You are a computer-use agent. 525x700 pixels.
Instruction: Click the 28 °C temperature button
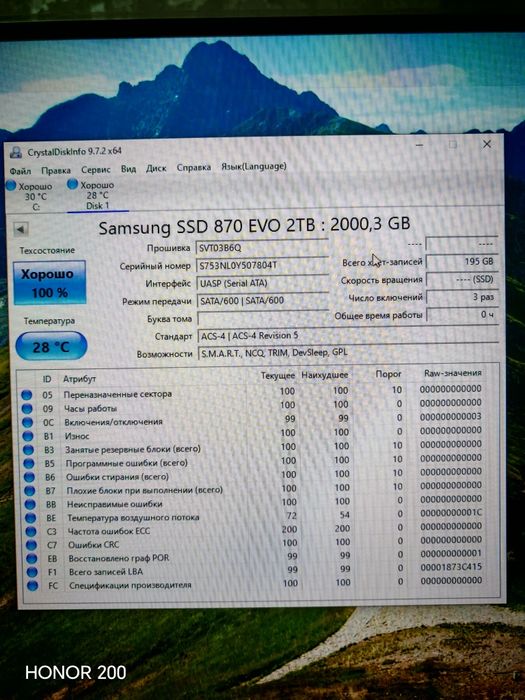click(51, 346)
